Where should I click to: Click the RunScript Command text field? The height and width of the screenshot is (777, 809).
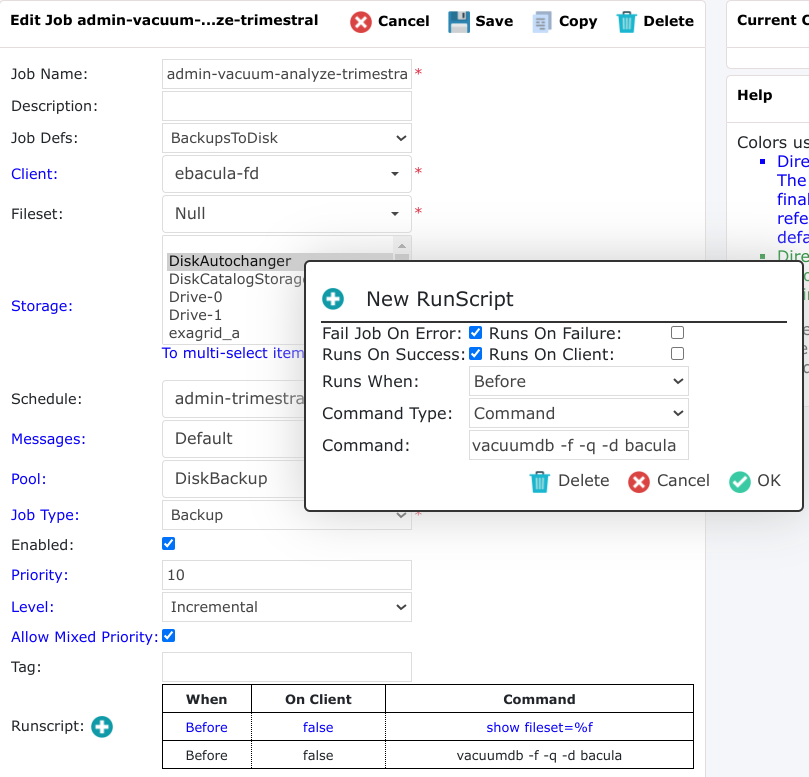click(x=578, y=445)
